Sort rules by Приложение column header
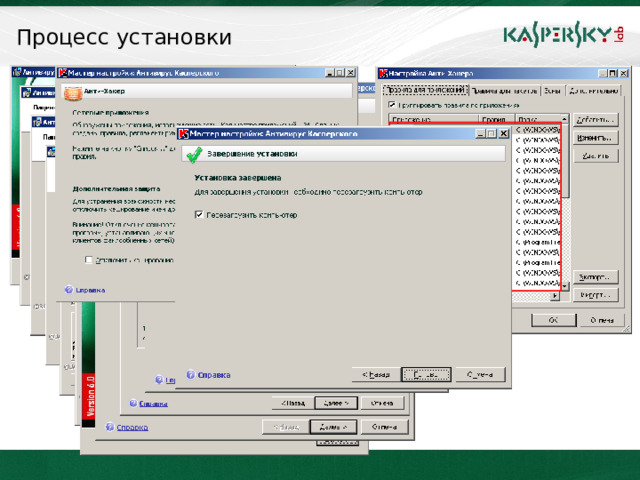The image size is (640, 480). (433, 119)
